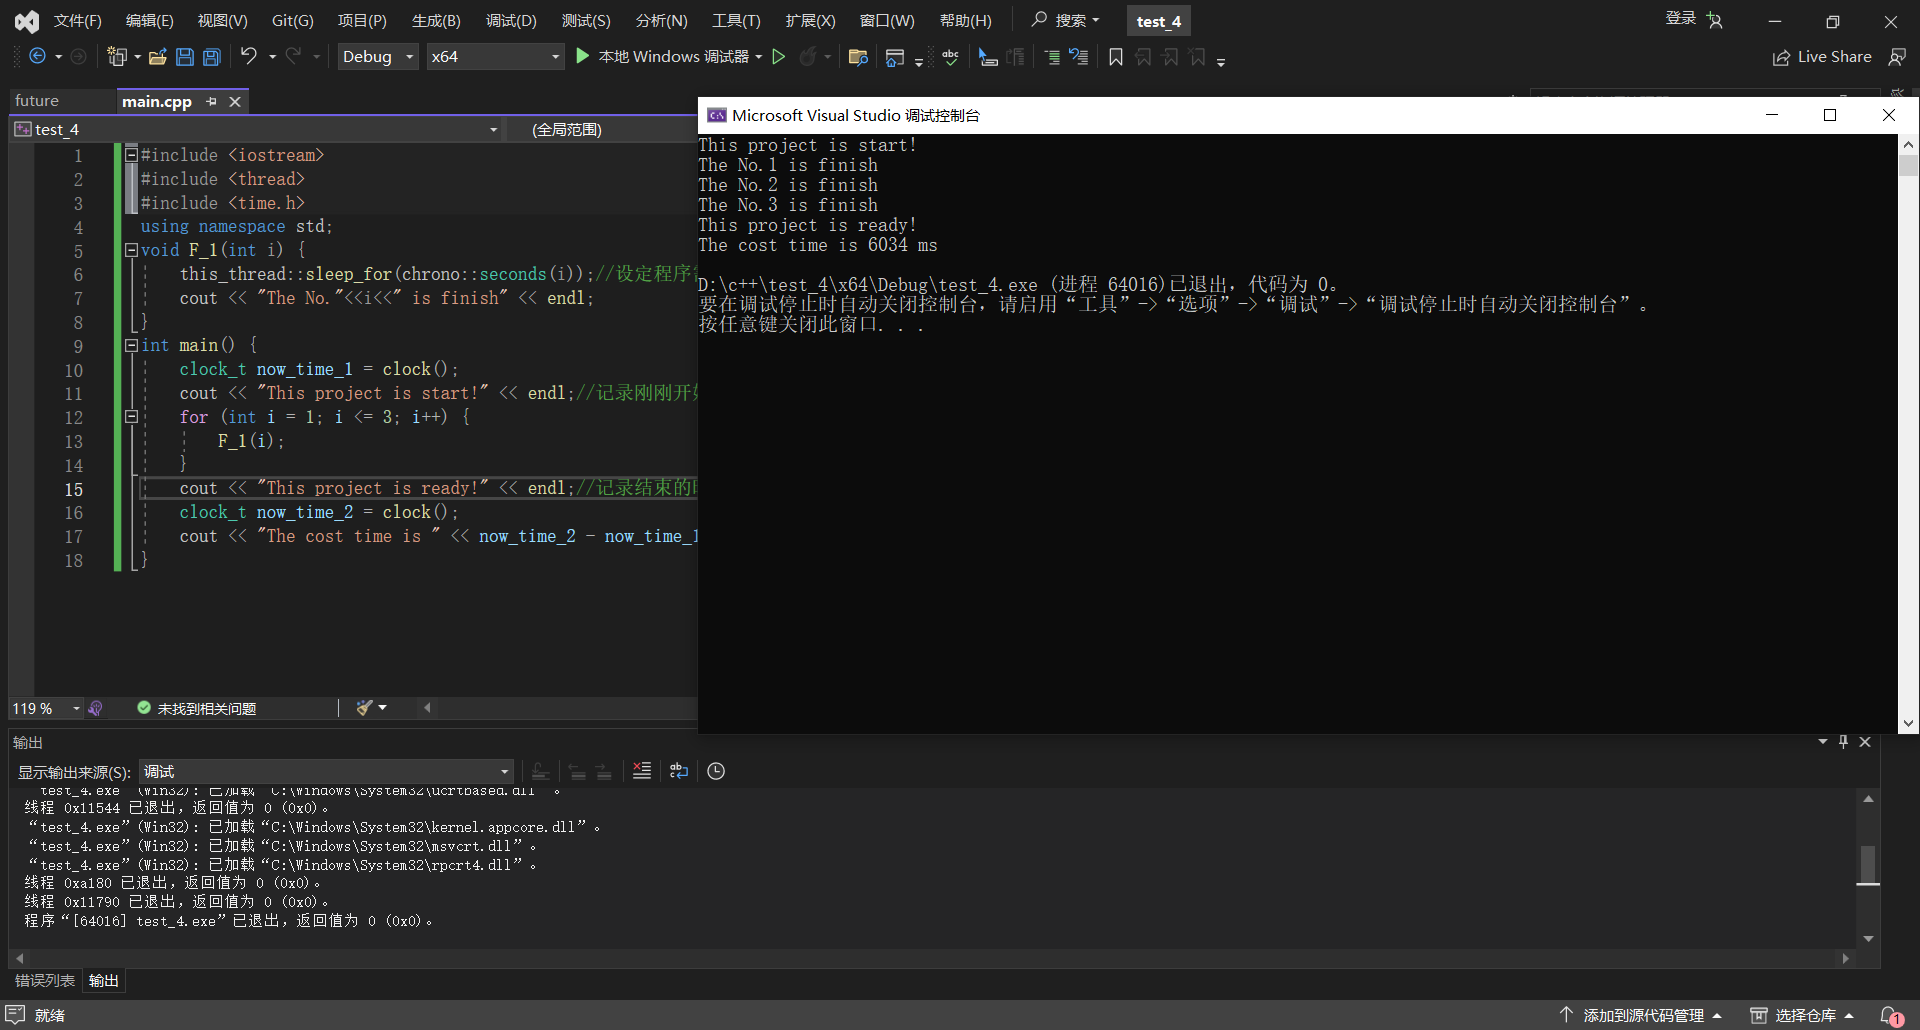The height and width of the screenshot is (1030, 1920).
Task: Open the x64 platform dropdown
Action: (x=495, y=57)
